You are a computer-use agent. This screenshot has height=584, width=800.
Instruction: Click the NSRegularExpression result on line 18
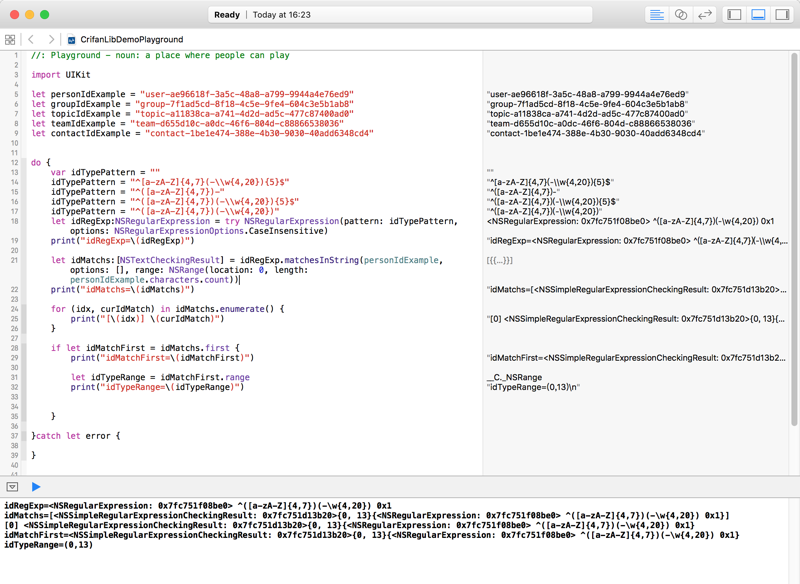(x=630, y=221)
